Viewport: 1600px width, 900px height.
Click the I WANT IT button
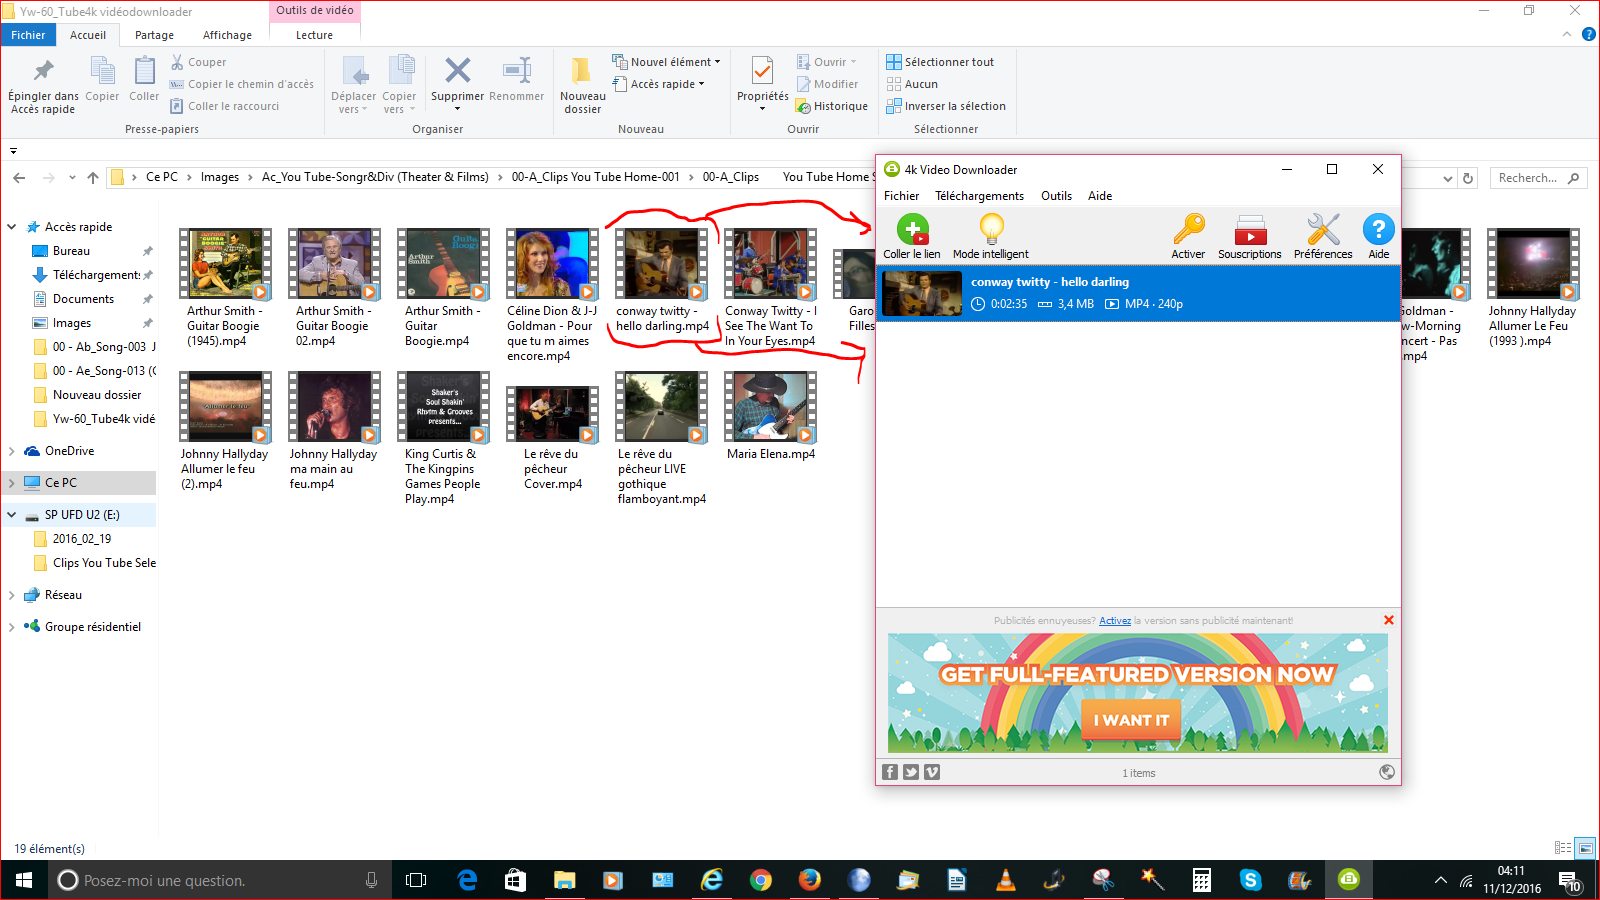coord(1131,720)
